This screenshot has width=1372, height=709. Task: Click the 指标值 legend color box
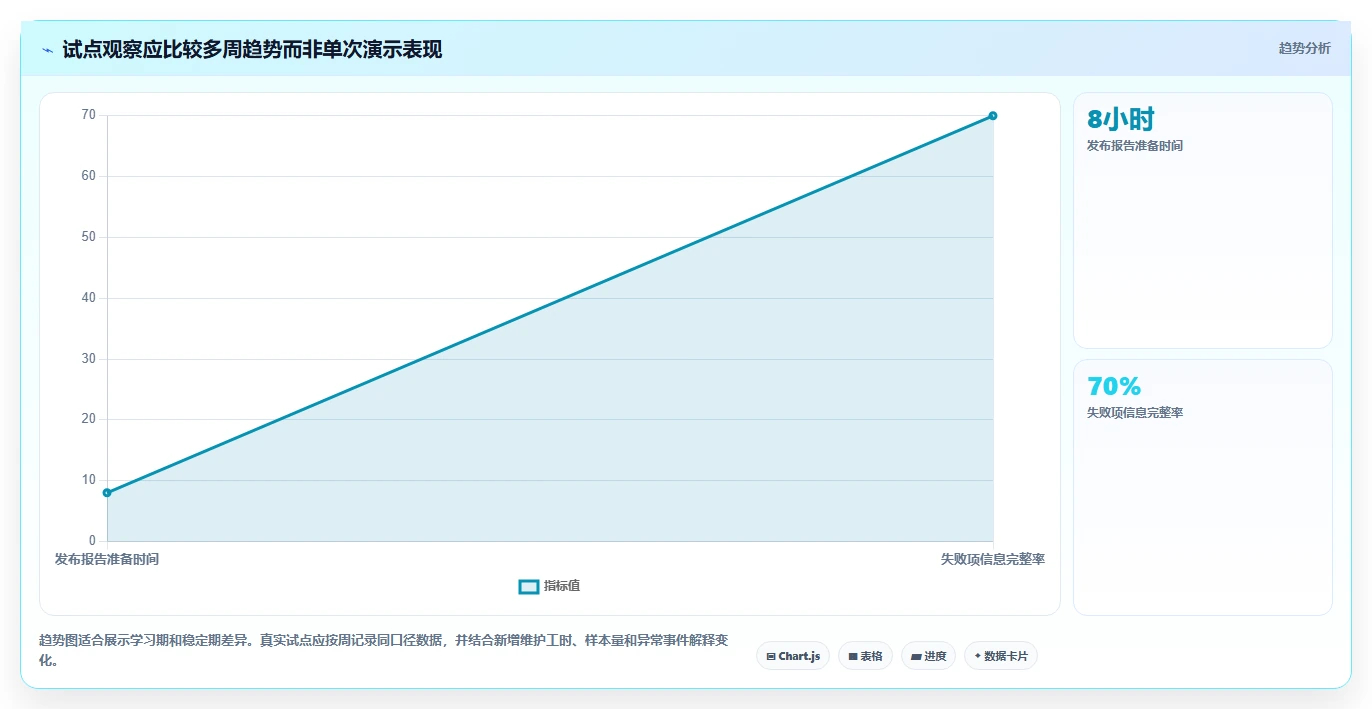(x=529, y=586)
